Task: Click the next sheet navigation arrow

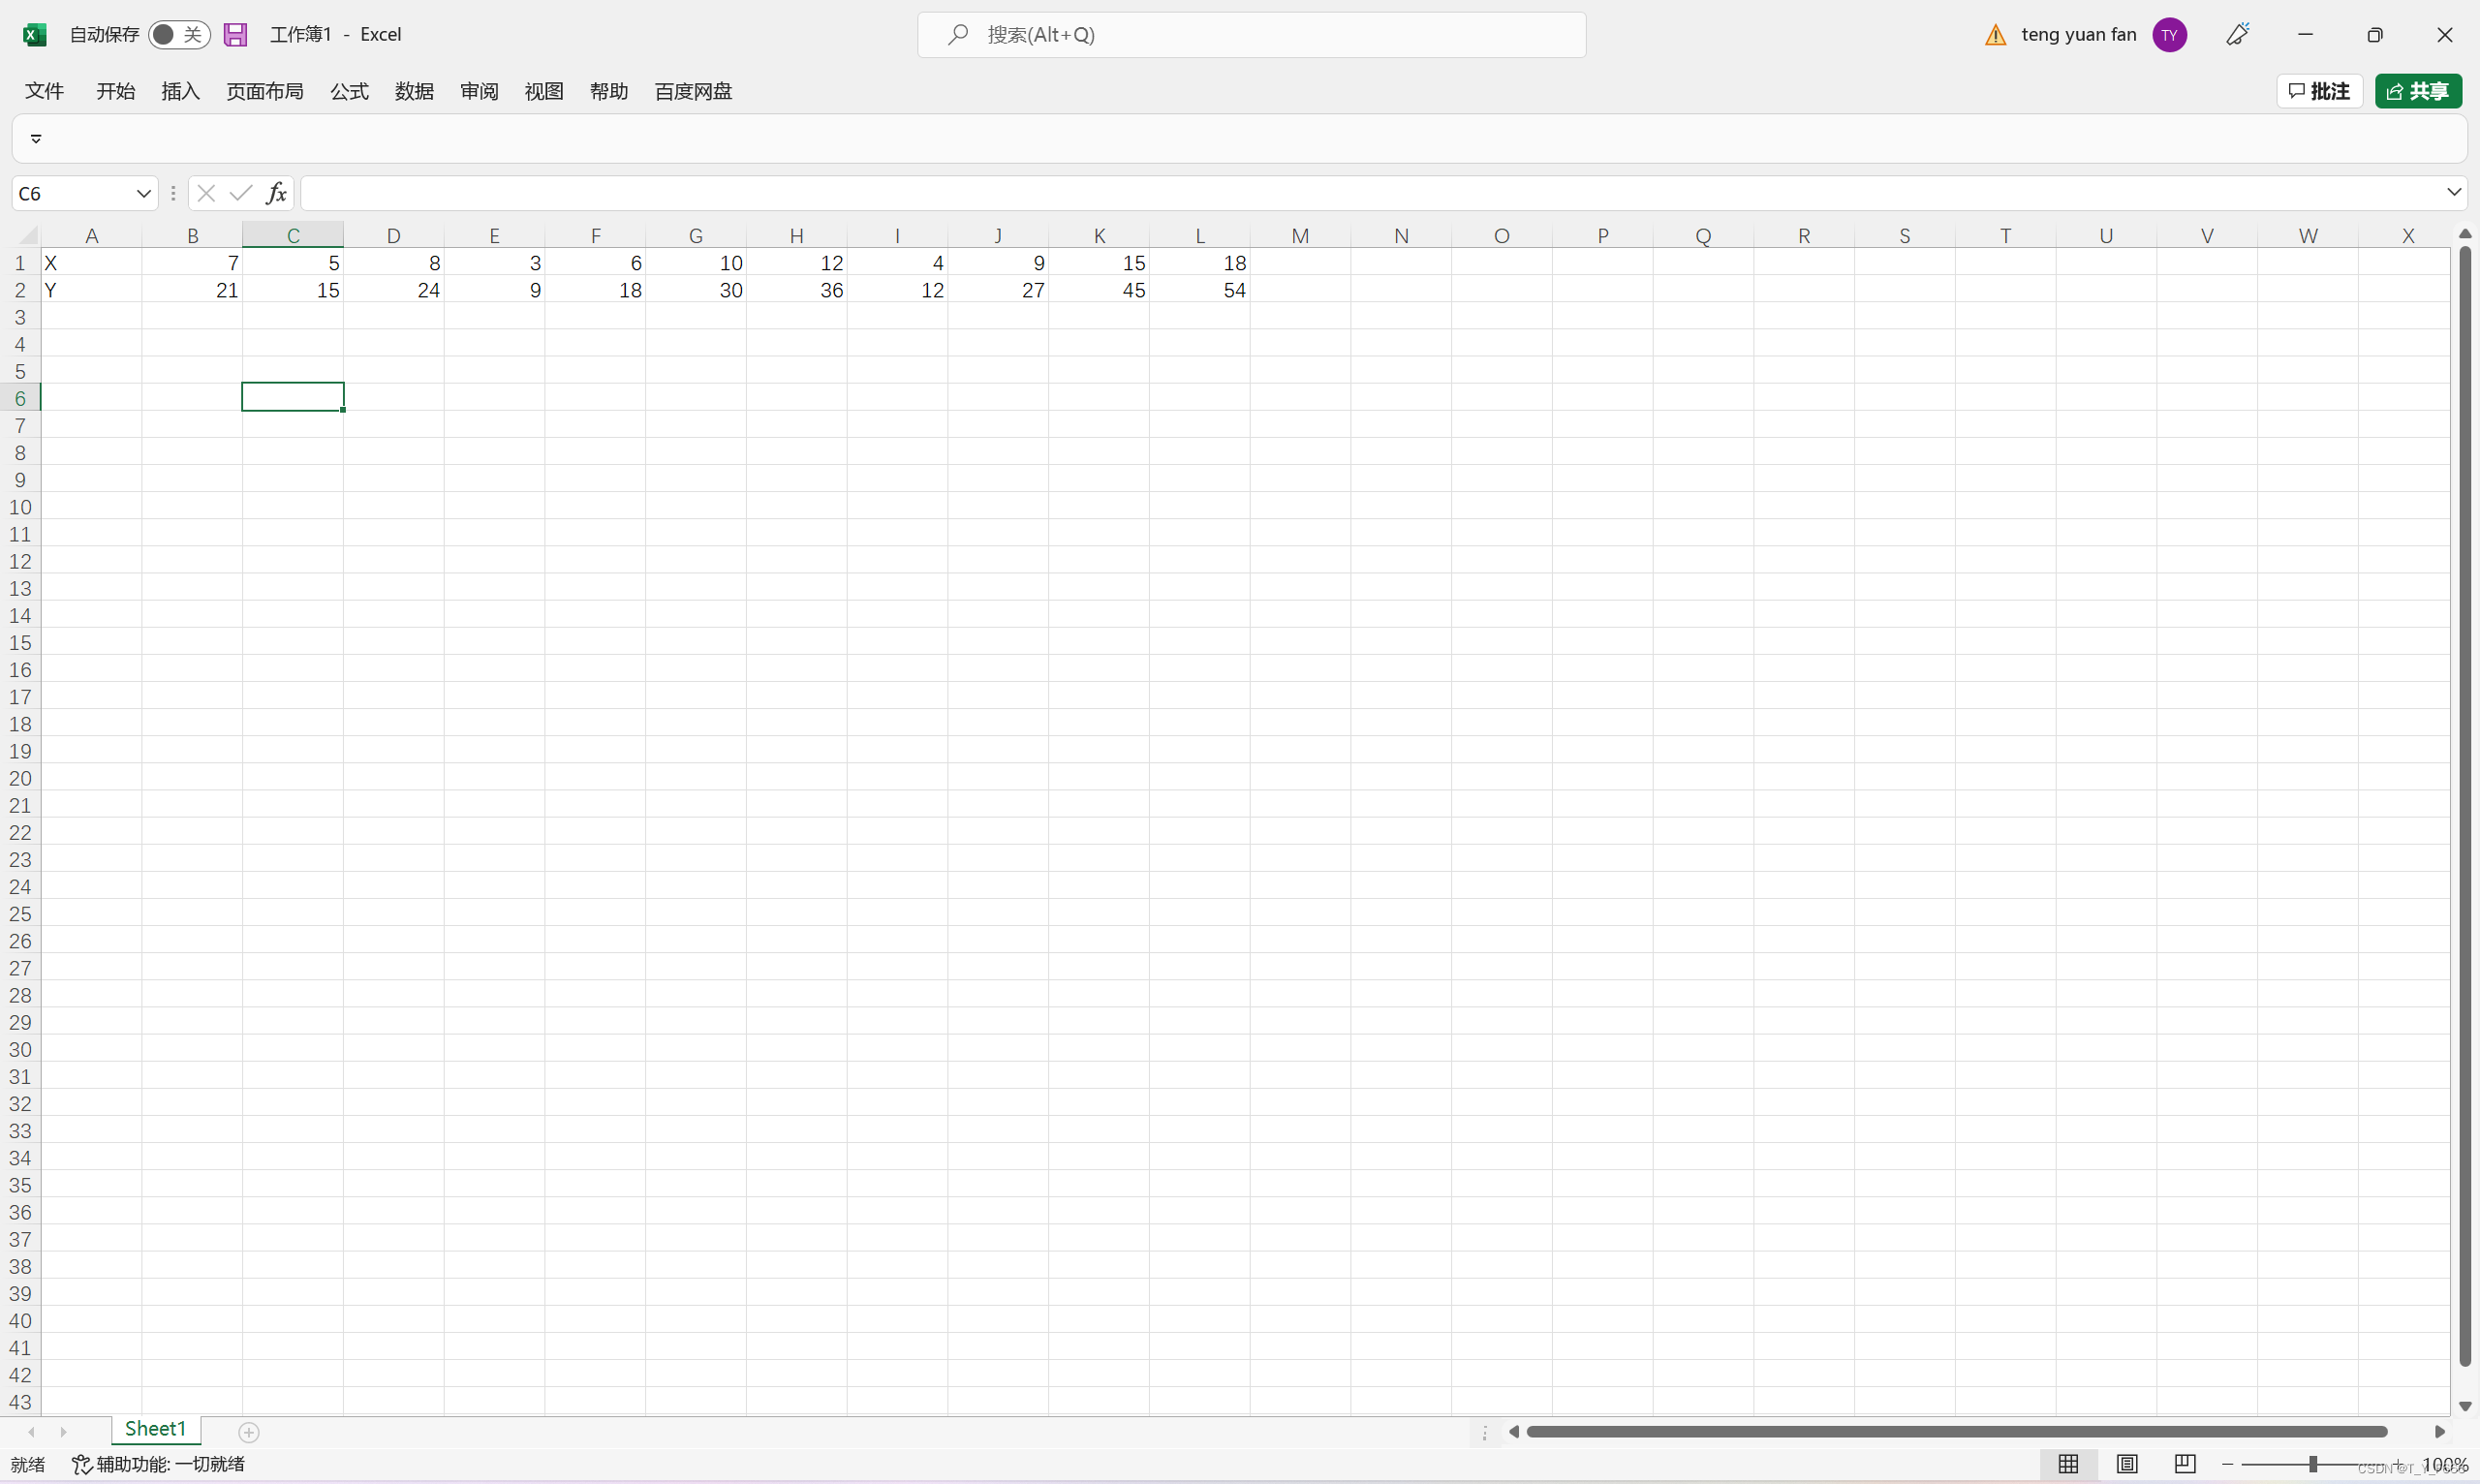Action: tap(64, 1432)
